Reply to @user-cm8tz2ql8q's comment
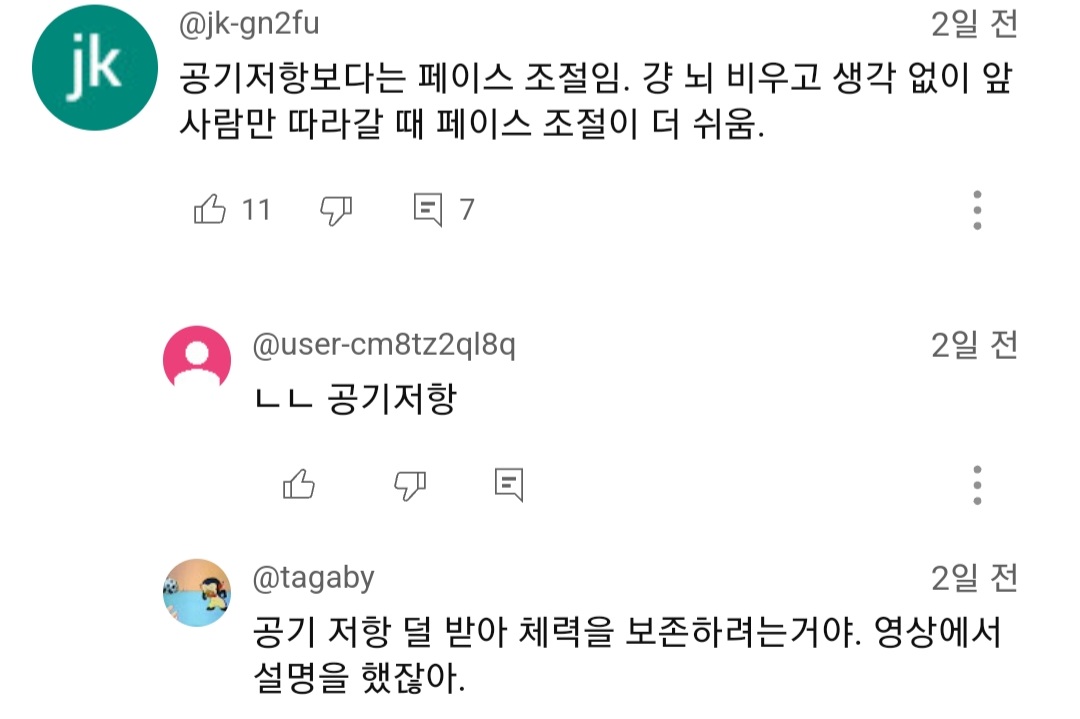Screen dimensions: 1080x719 pyautogui.click(x=509, y=485)
